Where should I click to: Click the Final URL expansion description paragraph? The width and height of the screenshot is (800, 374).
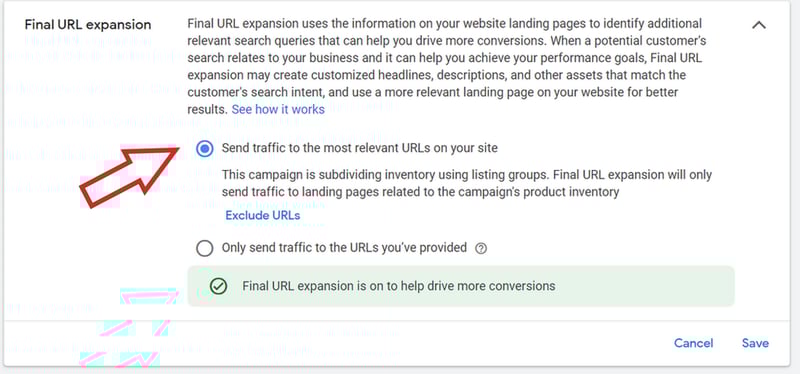pyautogui.click(x=446, y=67)
